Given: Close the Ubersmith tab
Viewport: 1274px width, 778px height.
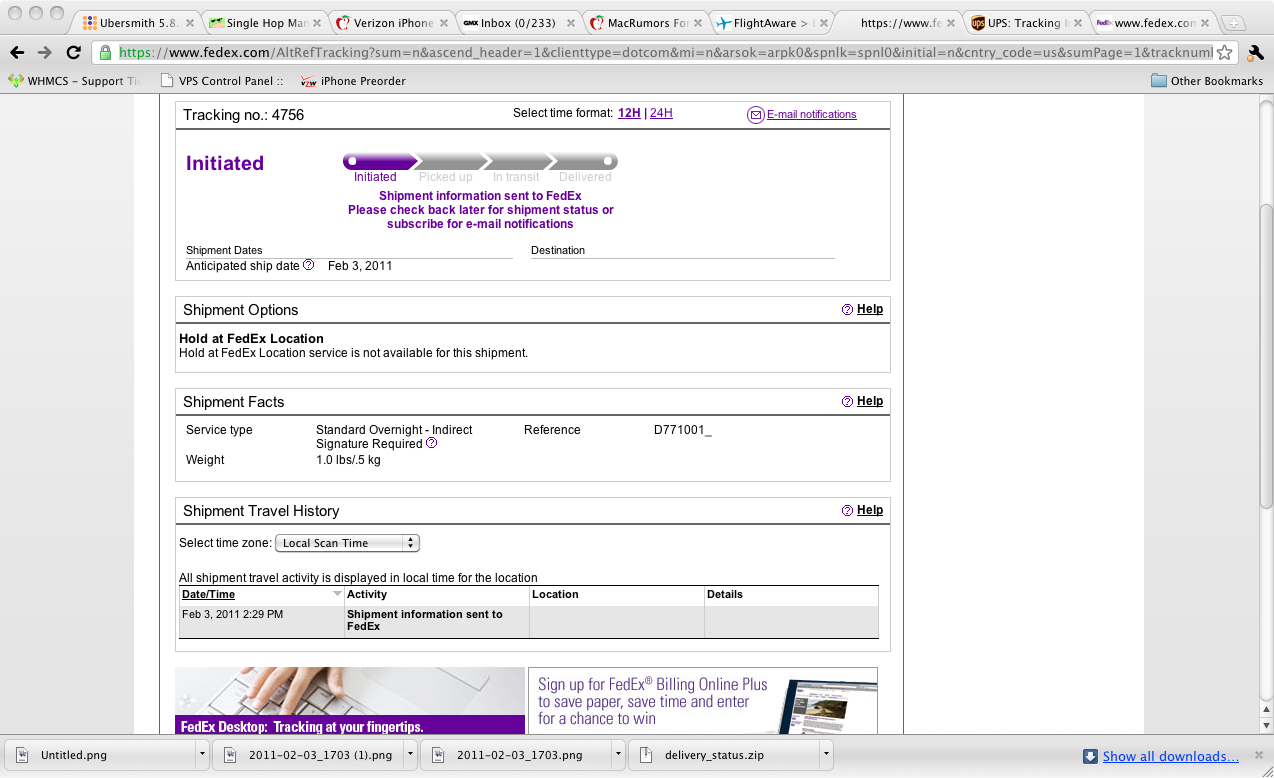Looking at the screenshot, I should (x=190, y=23).
